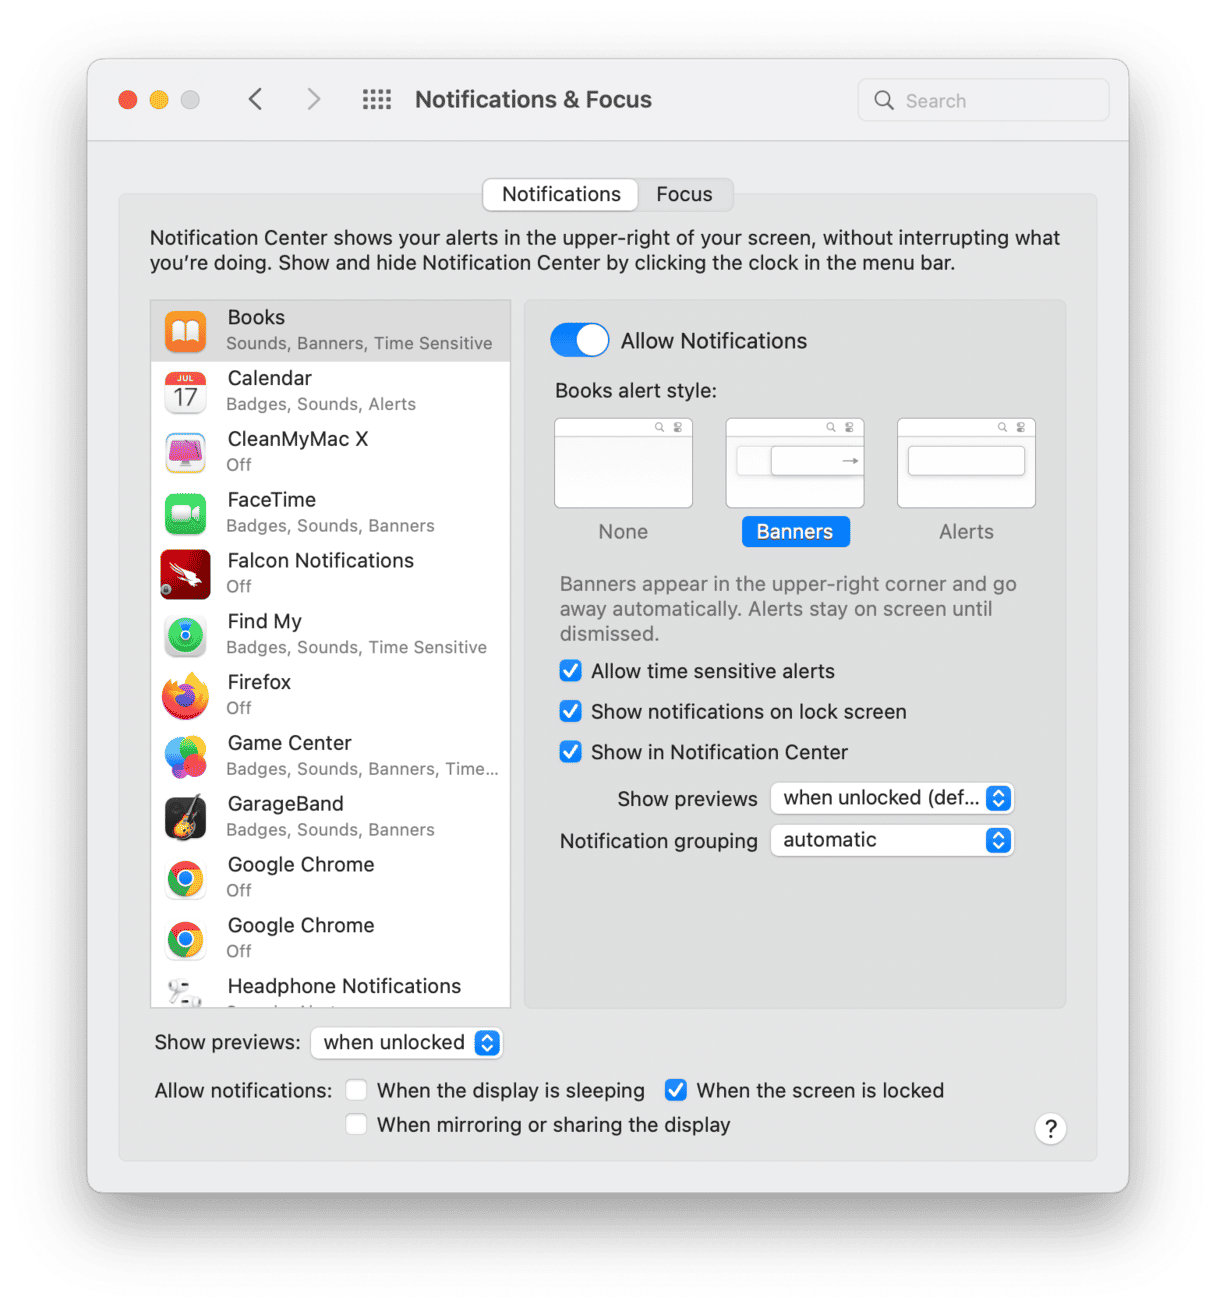The height and width of the screenshot is (1308, 1216).
Task: Click the Firefox app icon
Action: click(x=186, y=696)
